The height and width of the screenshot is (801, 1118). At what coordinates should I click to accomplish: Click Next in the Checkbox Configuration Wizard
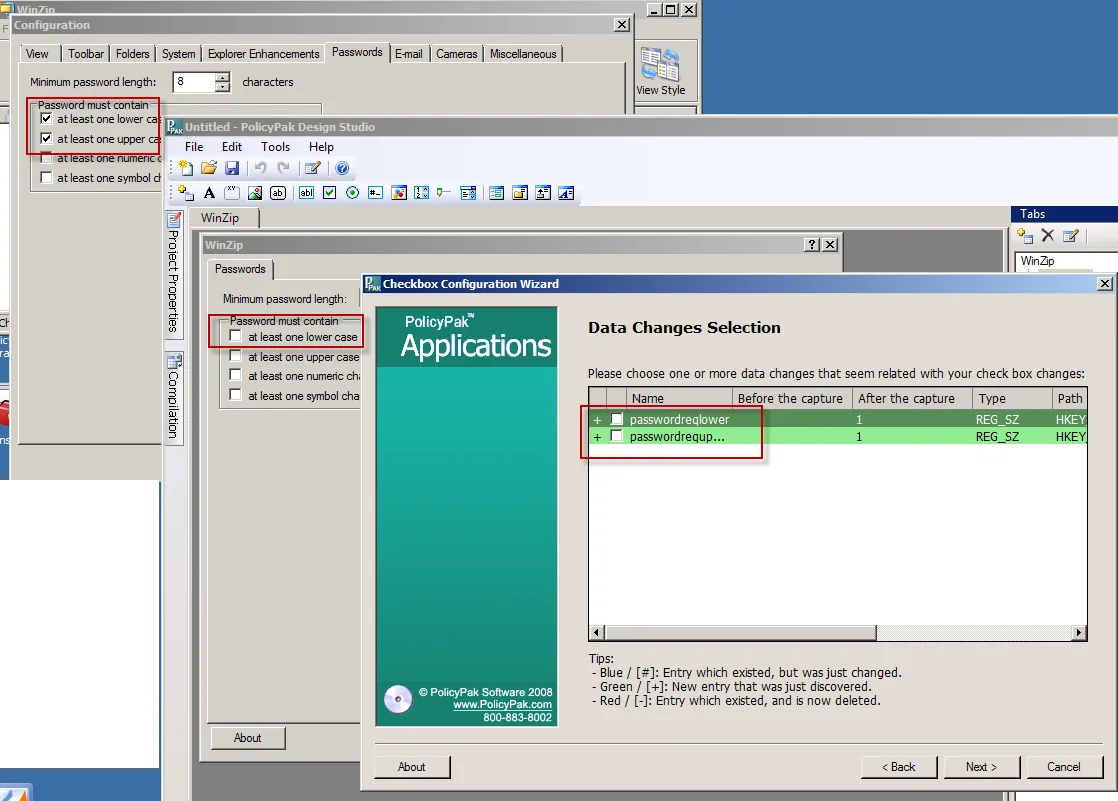(x=981, y=767)
